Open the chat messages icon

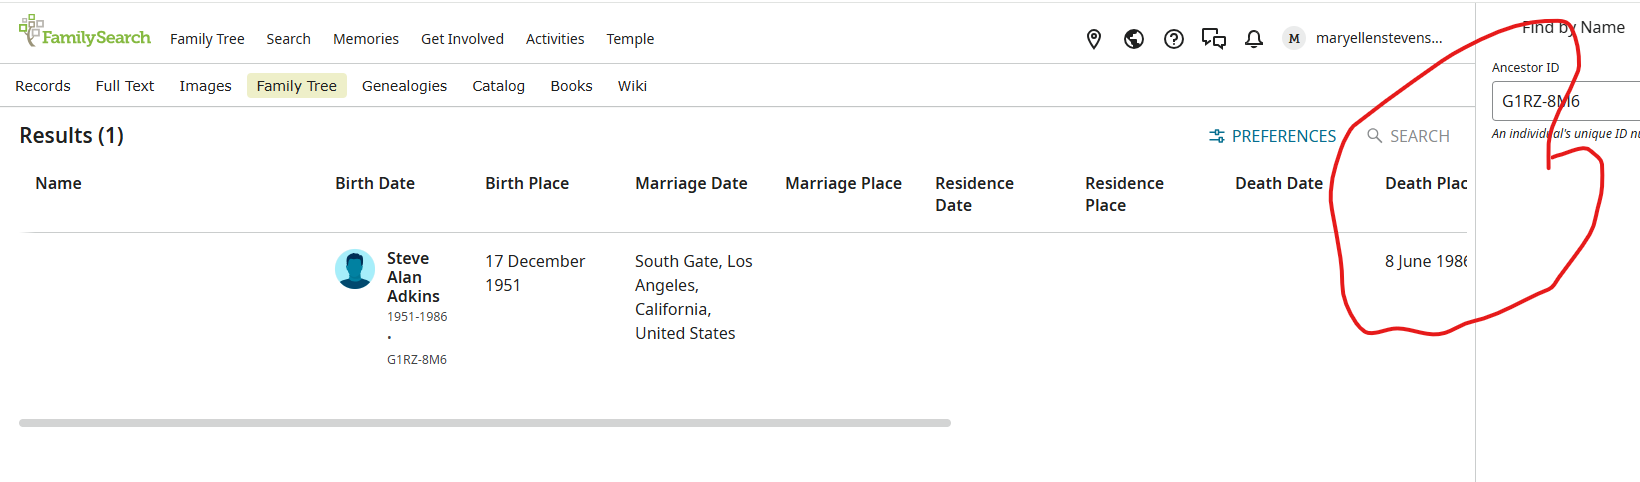pyautogui.click(x=1214, y=39)
